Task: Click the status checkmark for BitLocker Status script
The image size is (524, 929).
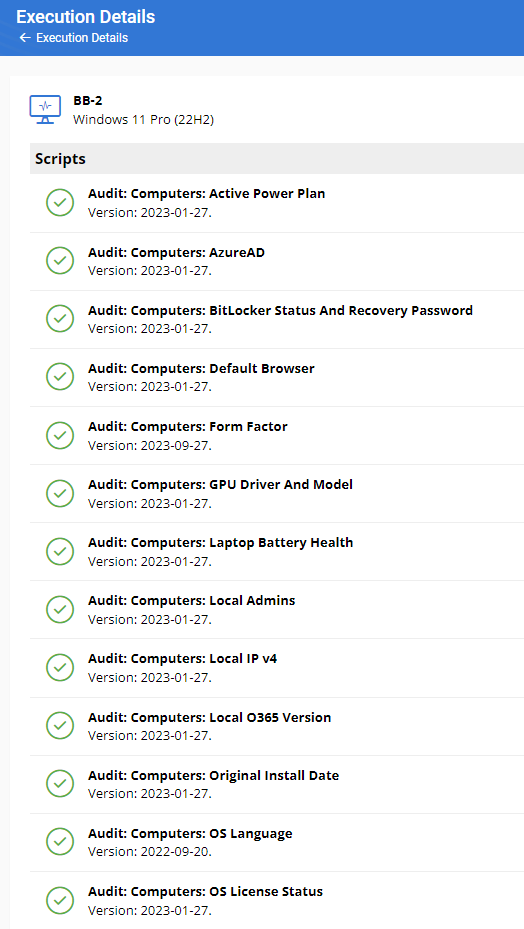Action: pos(60,319)
